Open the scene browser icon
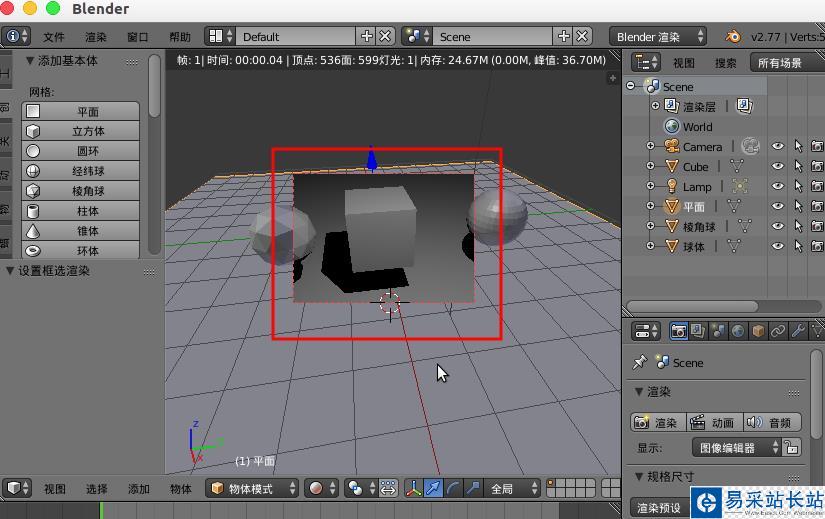This screenshot has width=825, height=519. pos(417,36)
